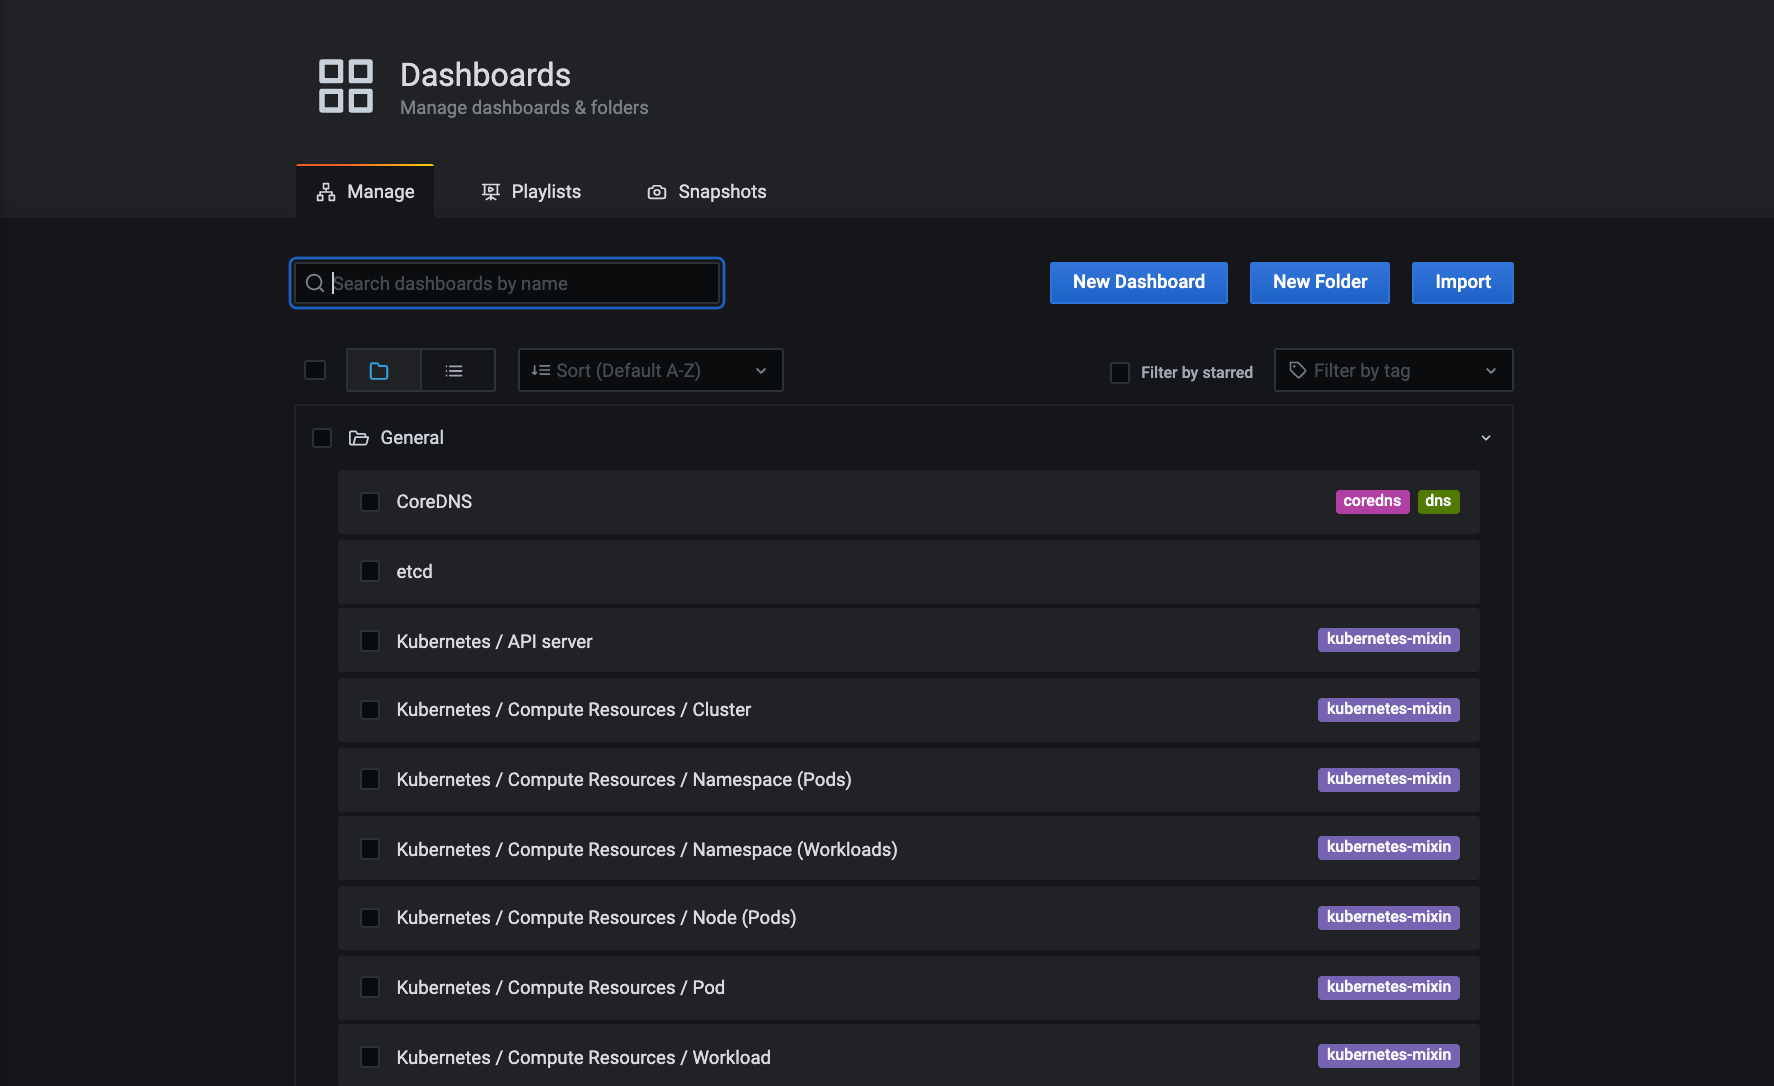Check the Compute Resources / Pod checkbox
This screenshot has width=1774, height=1086.
point(370,987)
